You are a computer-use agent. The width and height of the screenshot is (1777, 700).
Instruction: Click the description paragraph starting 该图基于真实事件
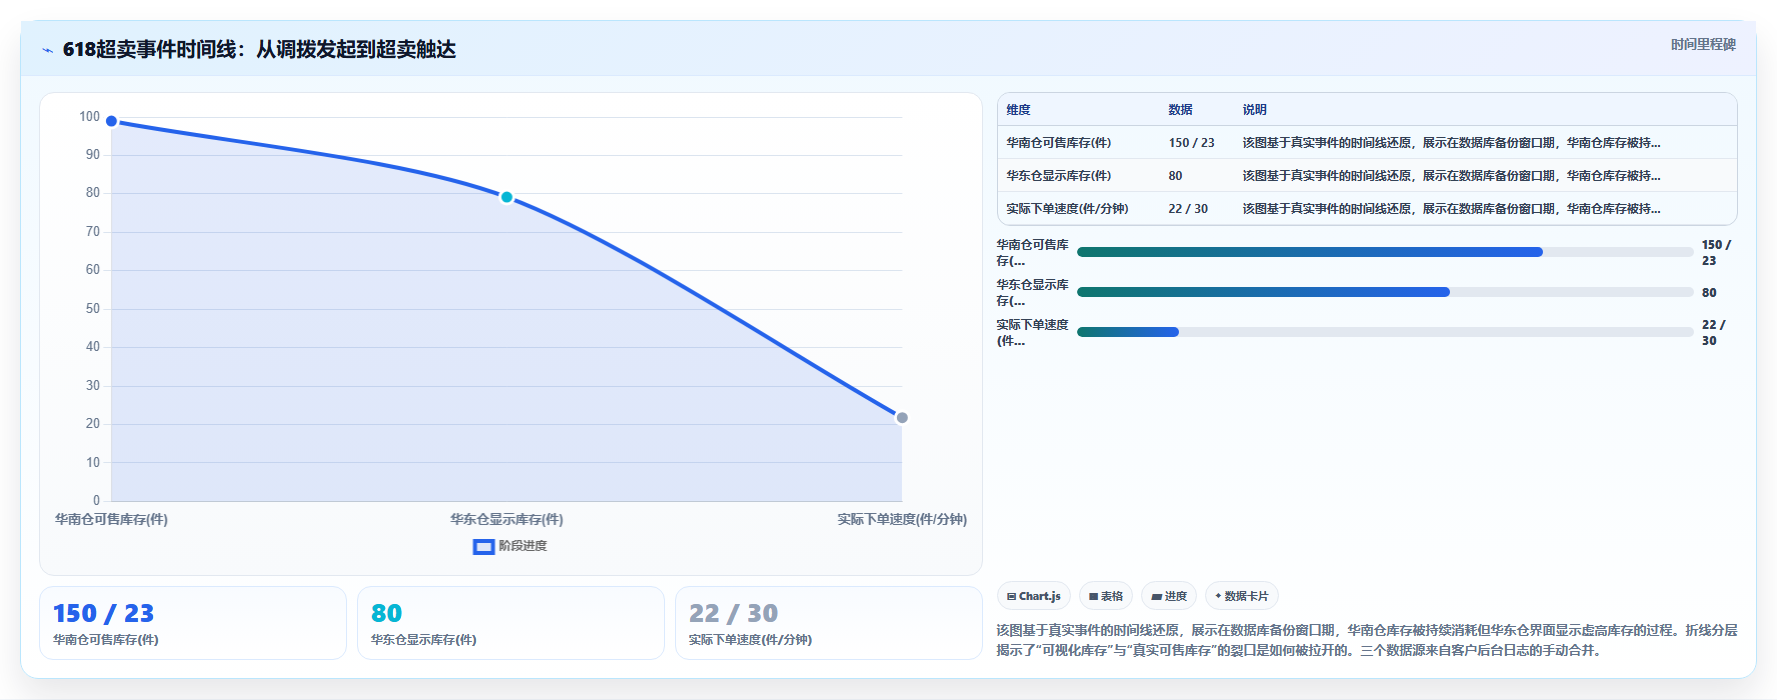(x=1367, y=640)
